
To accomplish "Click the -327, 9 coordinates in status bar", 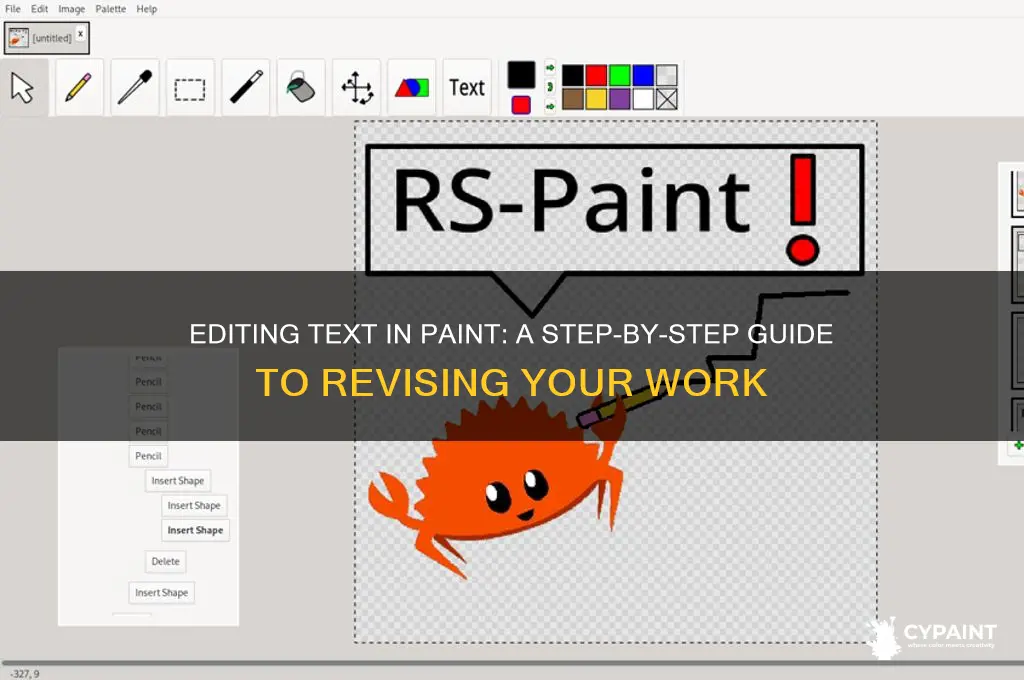I will tap(25, 673).
